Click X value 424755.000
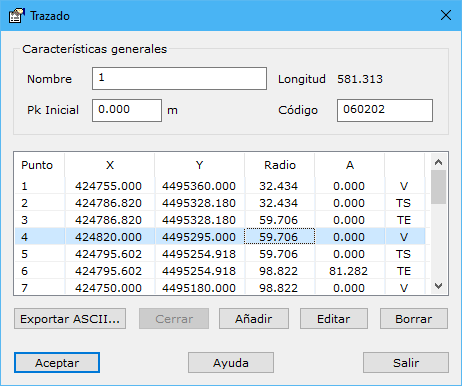This screenshot has height=386, width=462. [x=108, y=186]
